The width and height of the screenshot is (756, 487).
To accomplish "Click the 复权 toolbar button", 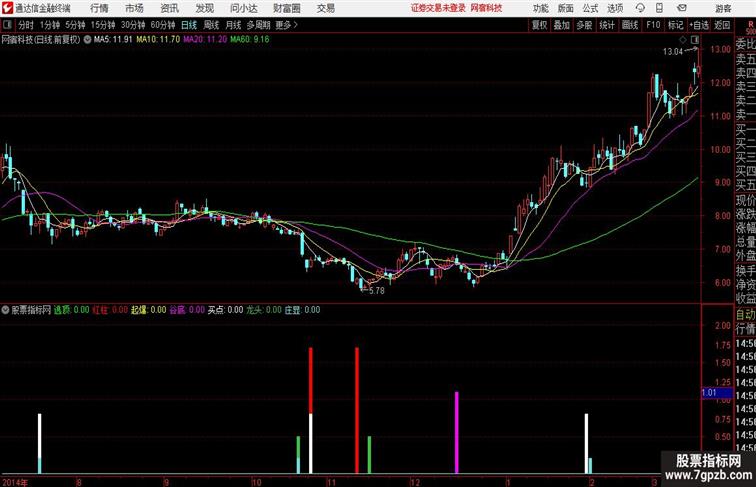I will (x=539, y=25).
